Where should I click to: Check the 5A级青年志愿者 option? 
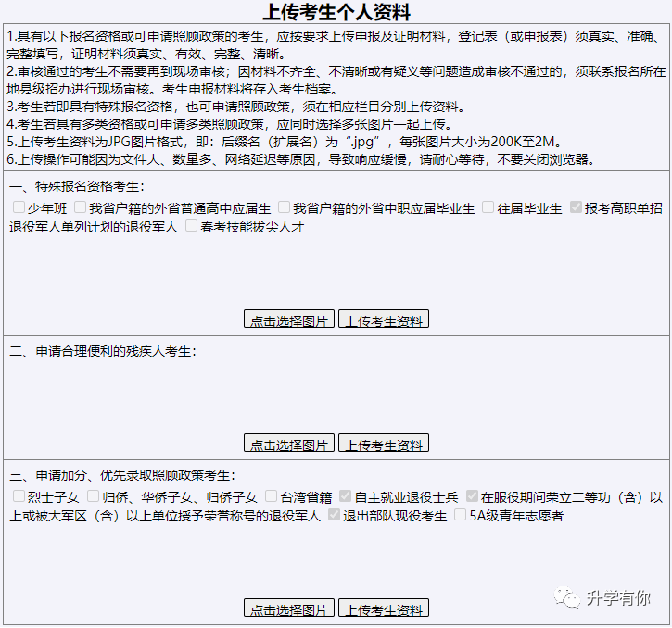[460, 514]
